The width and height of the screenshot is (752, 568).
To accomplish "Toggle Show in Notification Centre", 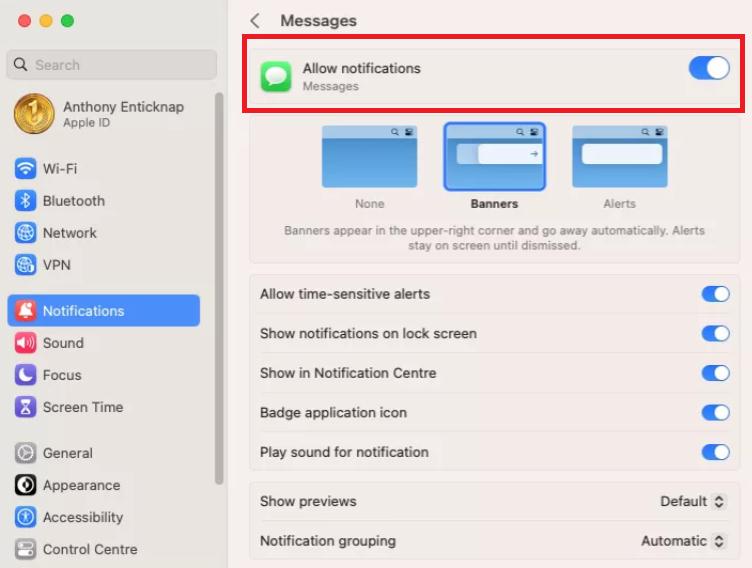I will tap(716, 373).
